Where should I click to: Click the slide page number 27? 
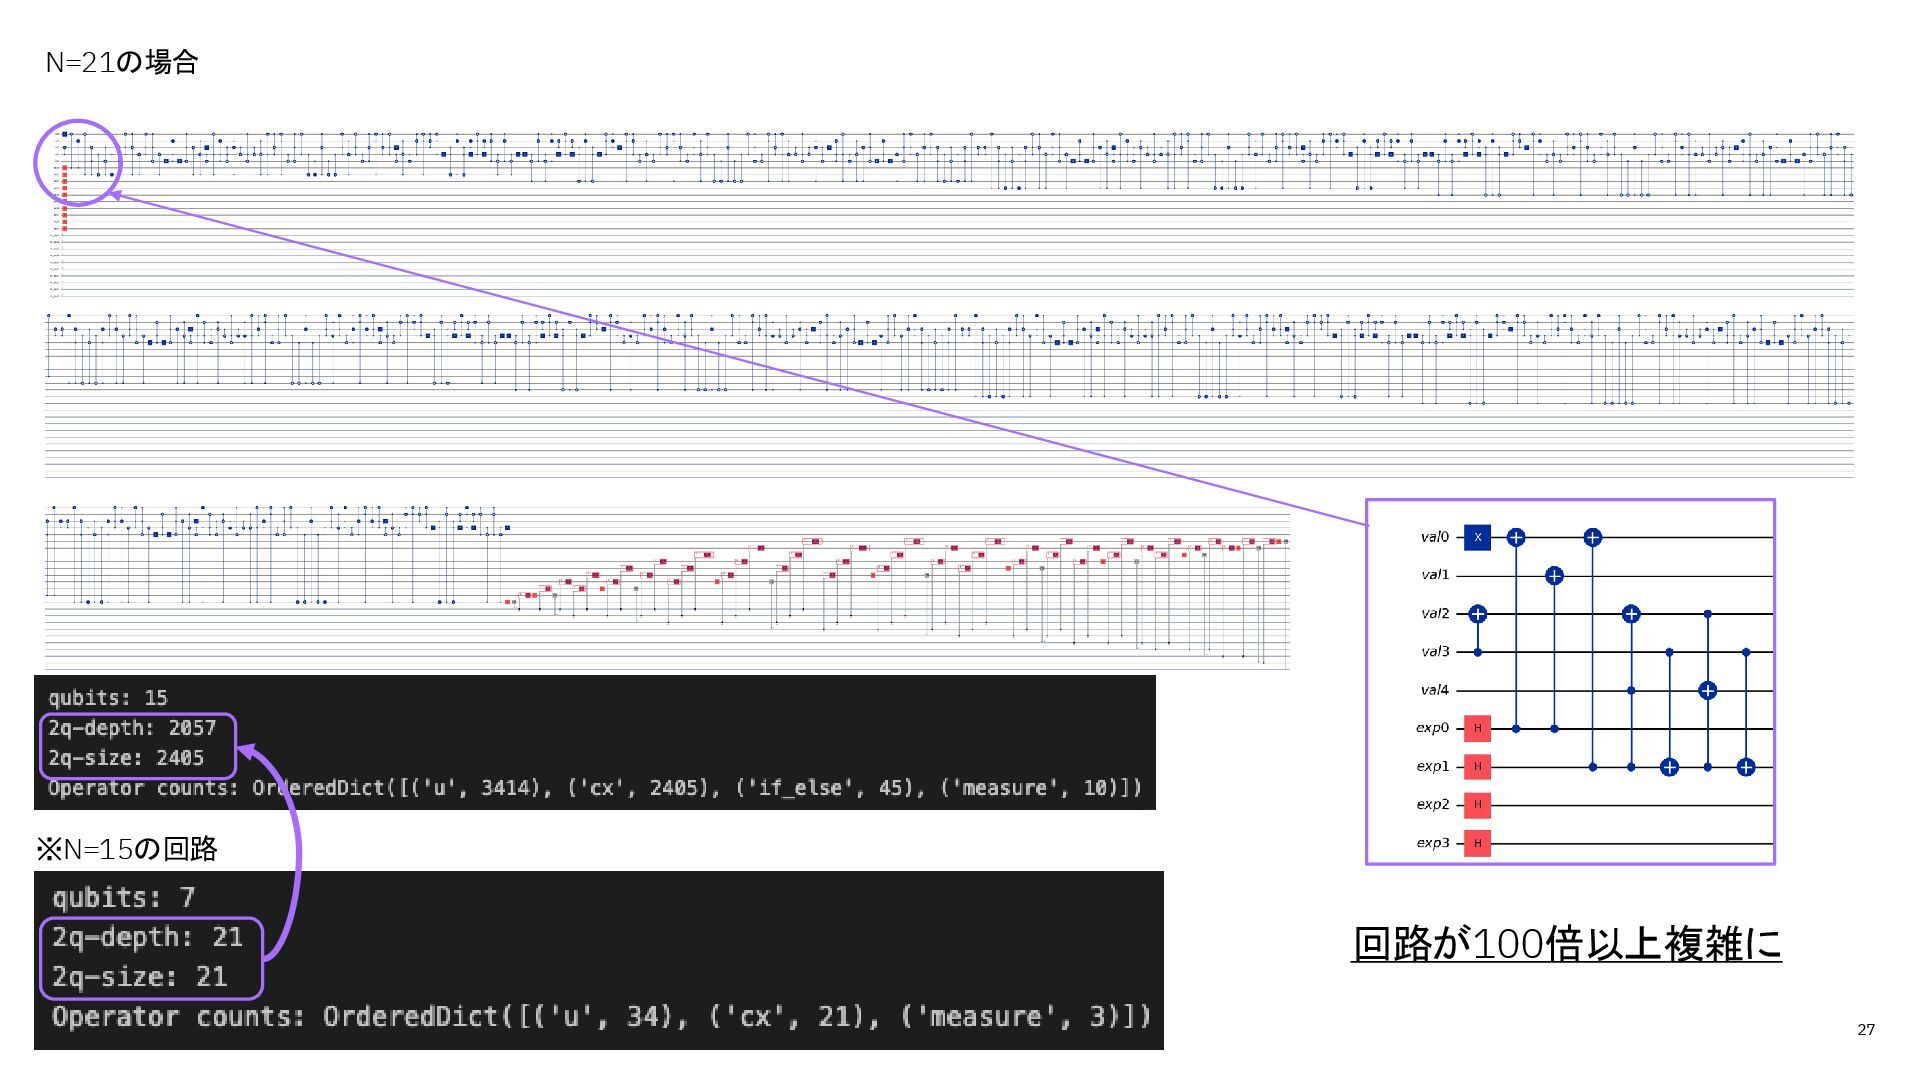[1865, 1030]
